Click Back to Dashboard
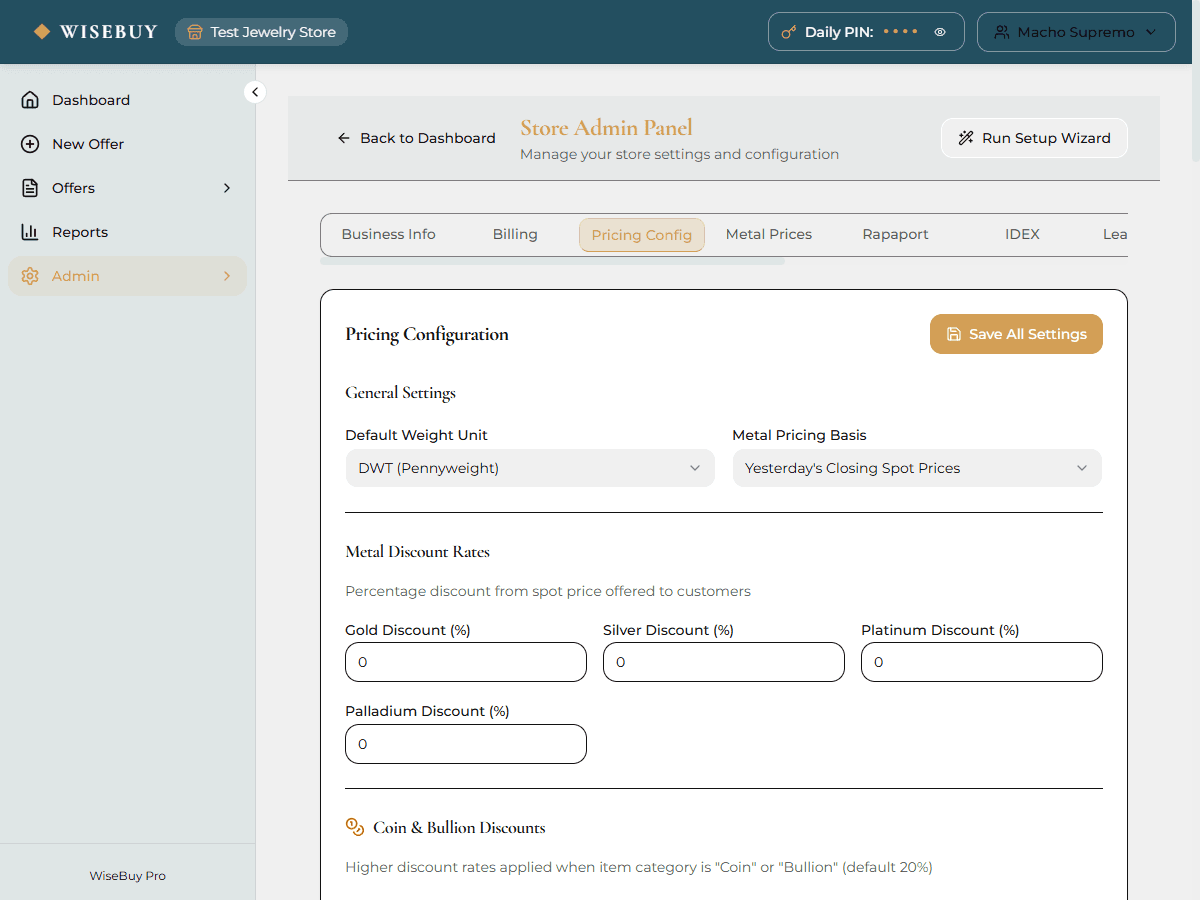The width and height of the screenshot is (1200, 900). (x=416, y=137)
